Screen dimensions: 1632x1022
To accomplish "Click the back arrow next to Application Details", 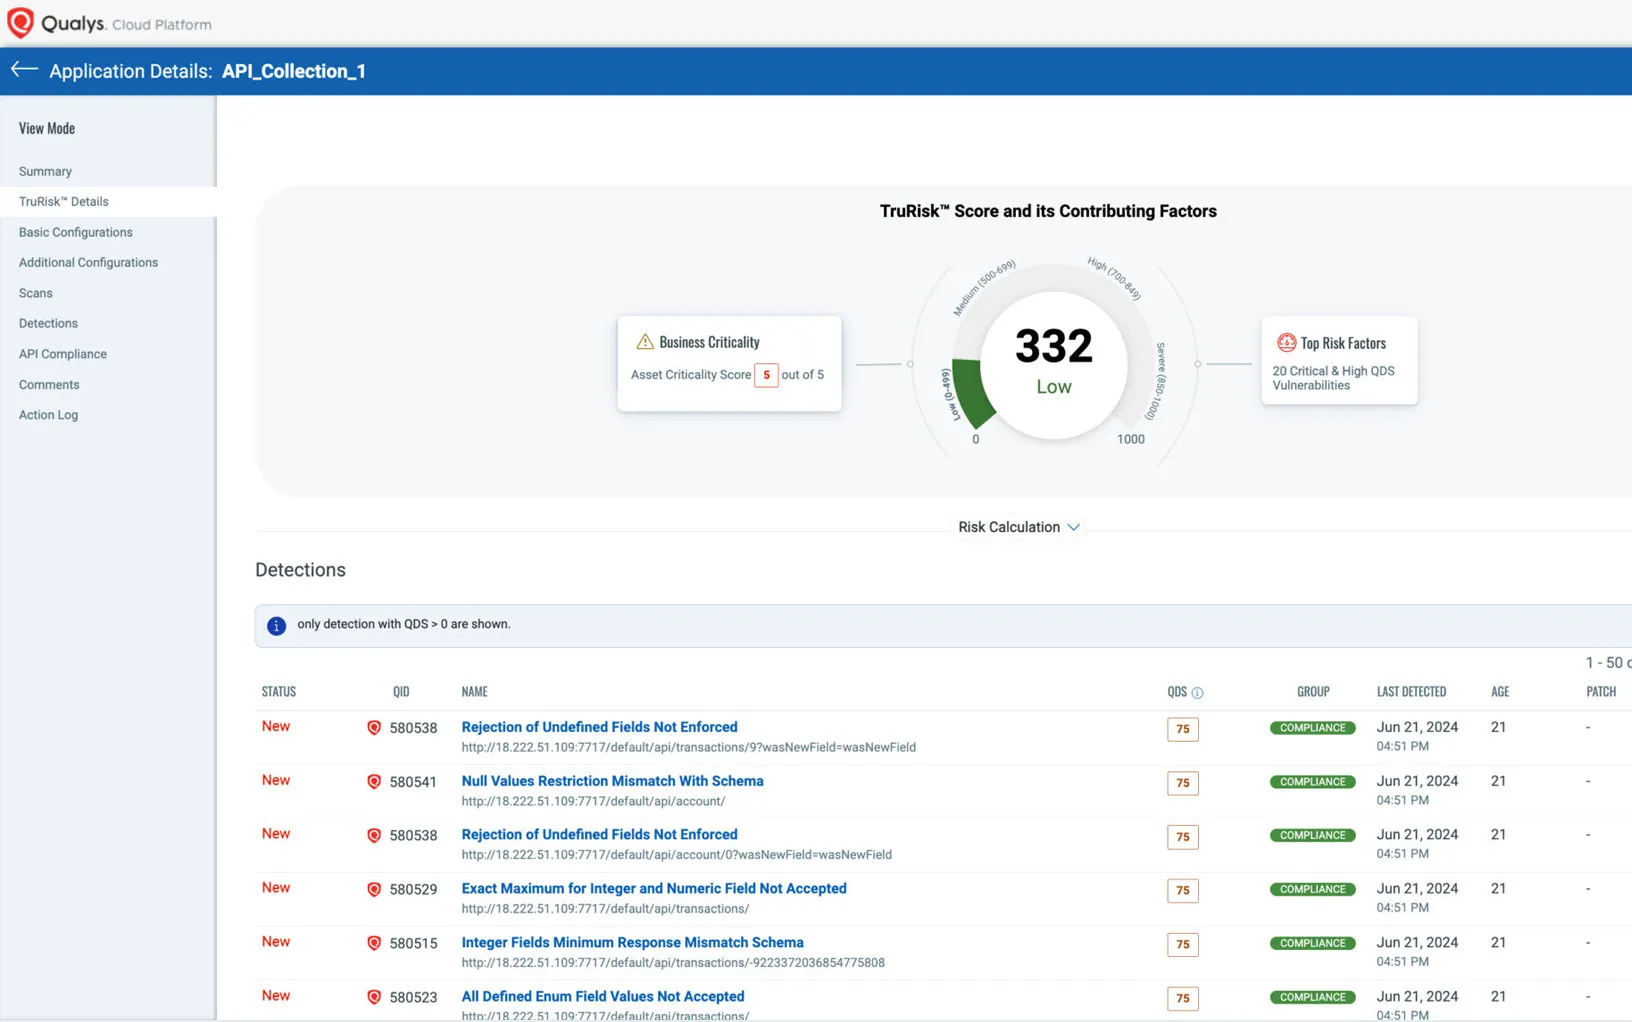I will [x=23, y=70].
